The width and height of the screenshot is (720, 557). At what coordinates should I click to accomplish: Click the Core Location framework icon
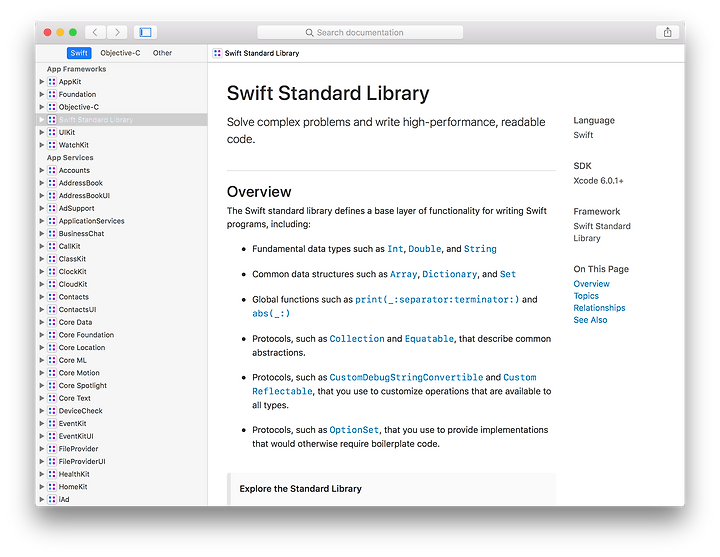click(52, 348)
